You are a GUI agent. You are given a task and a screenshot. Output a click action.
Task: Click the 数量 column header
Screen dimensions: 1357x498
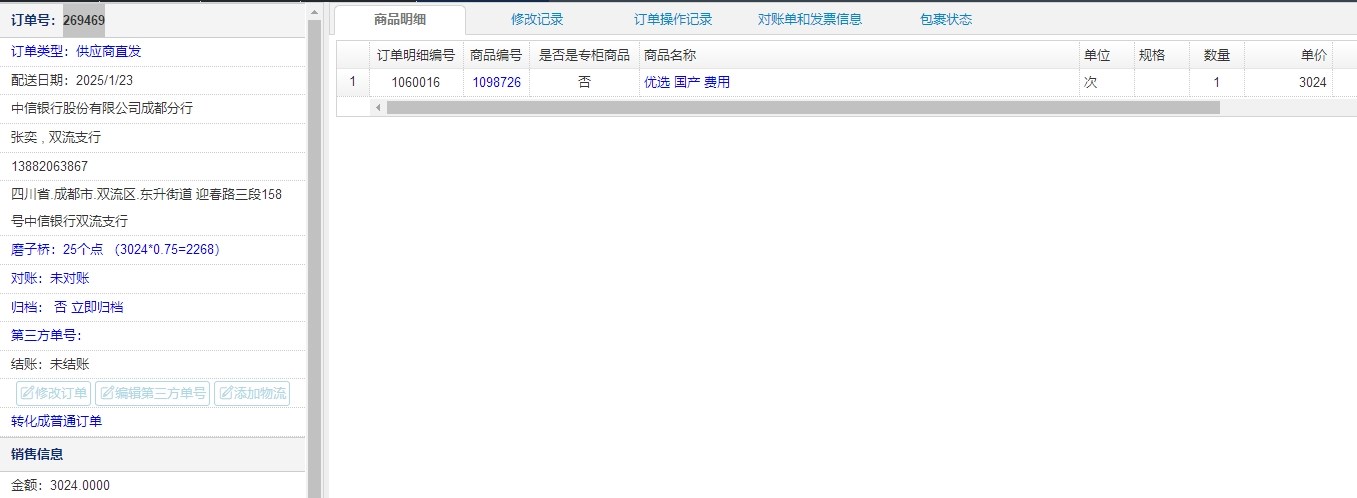tap(1217, 55)
